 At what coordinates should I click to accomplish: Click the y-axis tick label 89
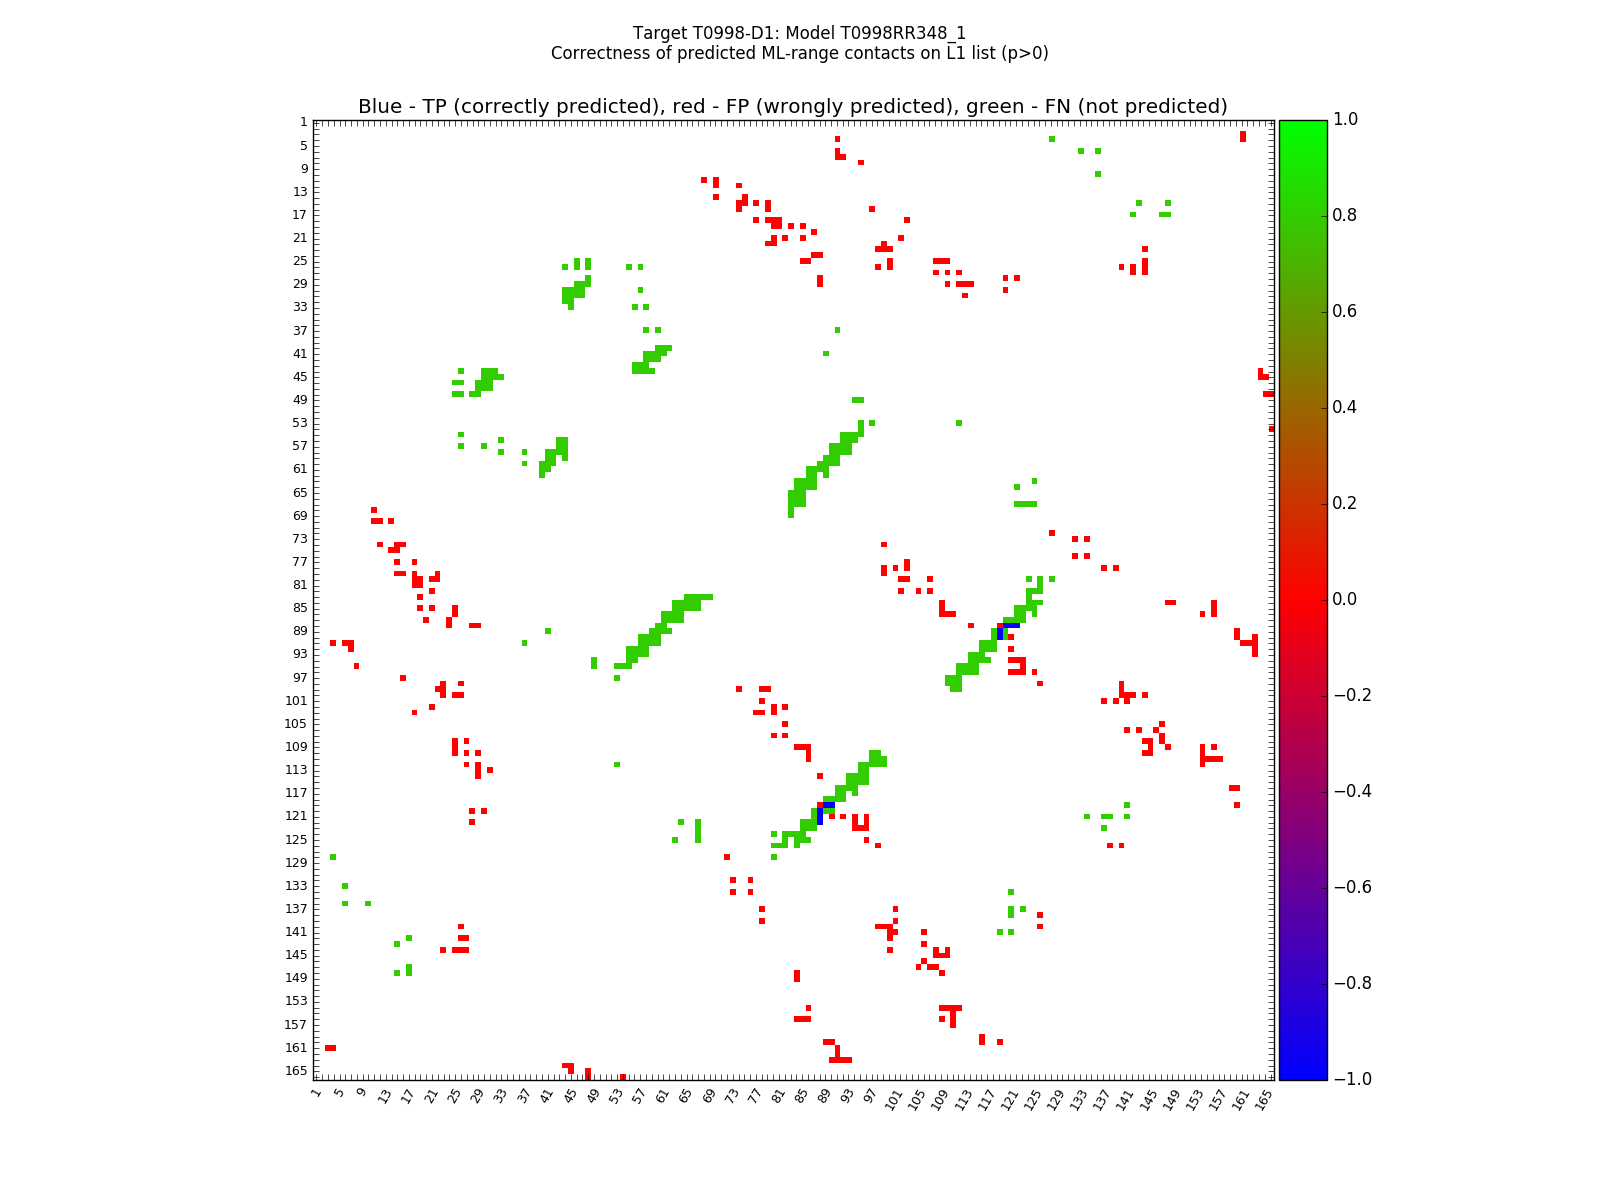click(299, 631)
